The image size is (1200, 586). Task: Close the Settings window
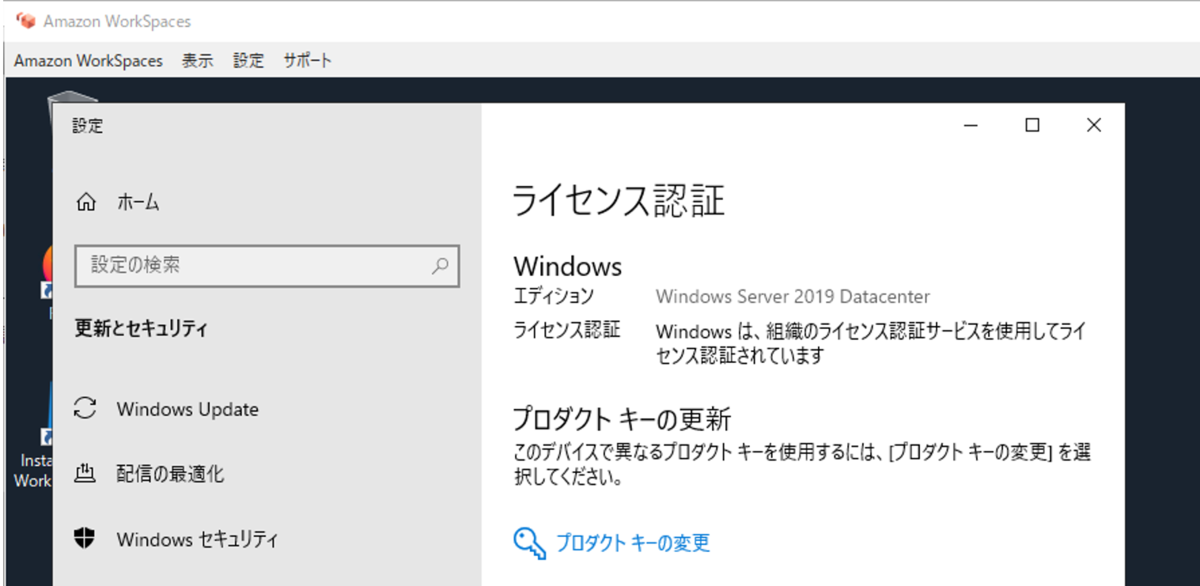(1094, 125)
